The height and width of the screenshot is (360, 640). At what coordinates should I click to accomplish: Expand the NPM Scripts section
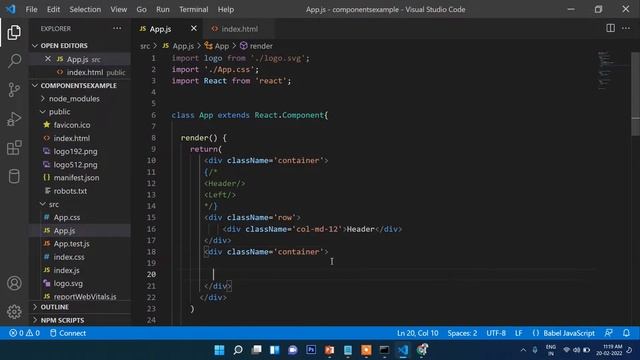[x=80, y=320]
